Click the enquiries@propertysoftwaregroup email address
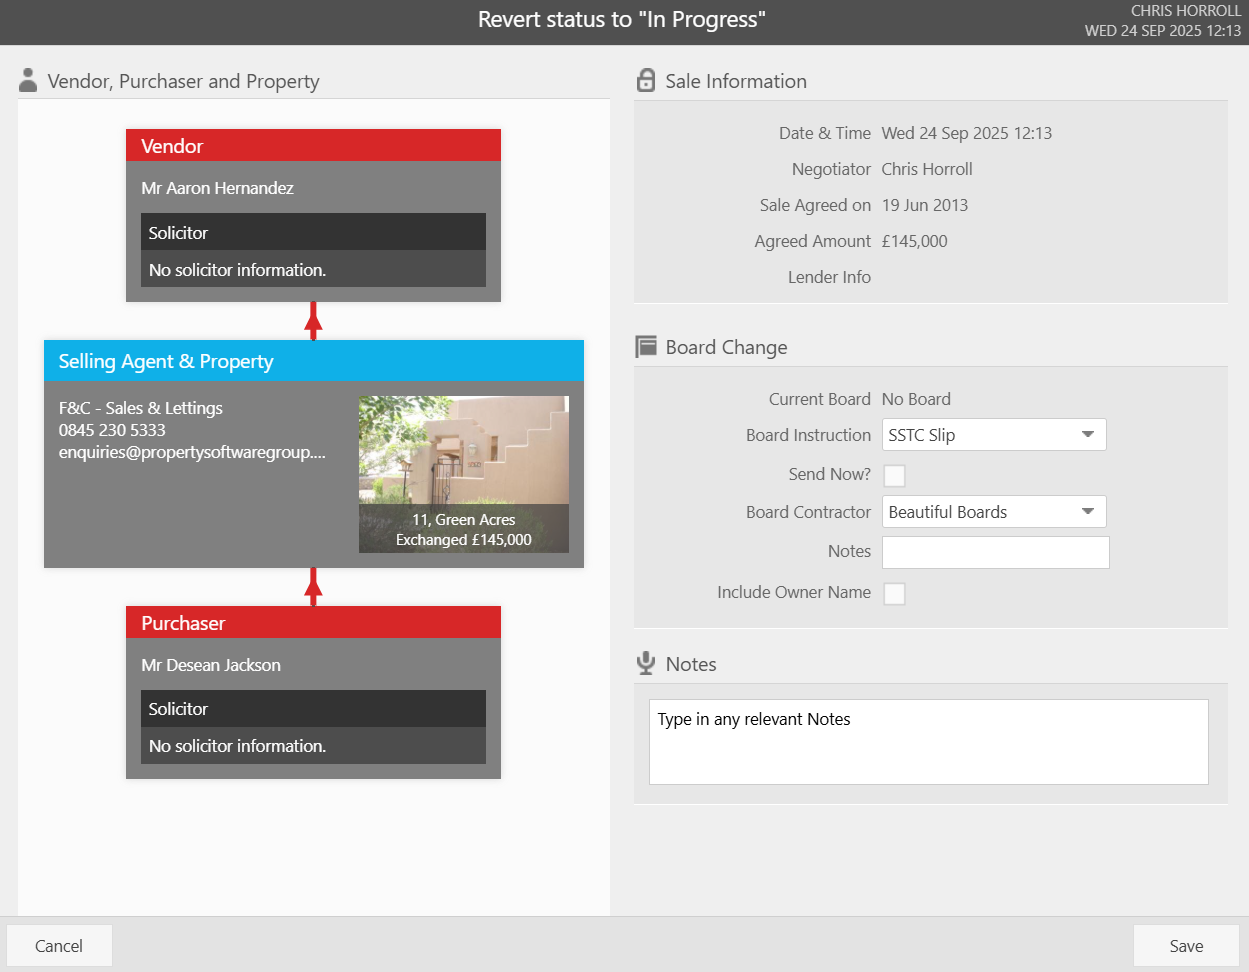The image size is (1249, 972). [192, 452]
